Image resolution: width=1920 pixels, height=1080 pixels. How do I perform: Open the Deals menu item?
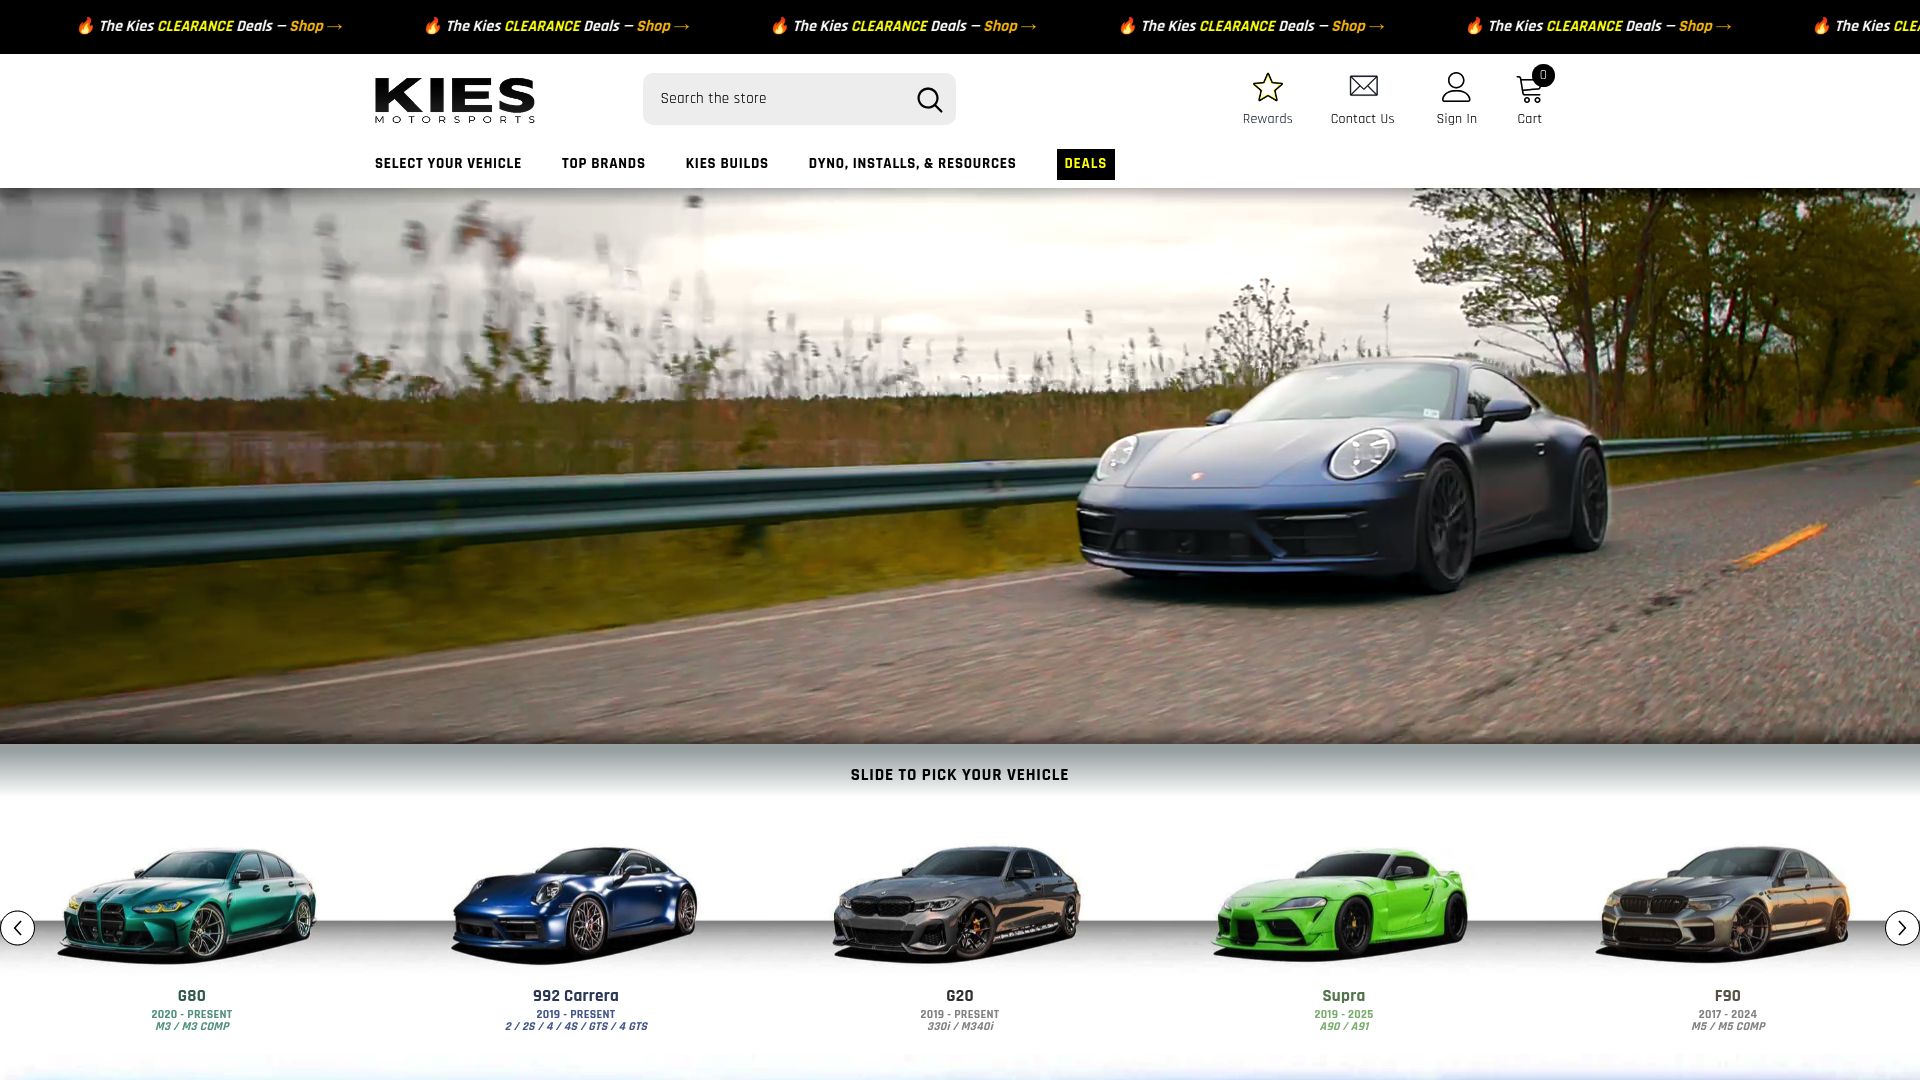pyautogui.click(x=1085, y=164)
